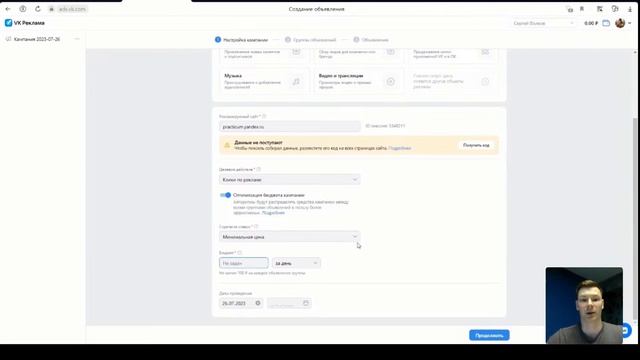This screenshot has height=360, width=640.
Task: Click the 0.00 ₽ balance in the header
Action: click(x=591, y=23)
